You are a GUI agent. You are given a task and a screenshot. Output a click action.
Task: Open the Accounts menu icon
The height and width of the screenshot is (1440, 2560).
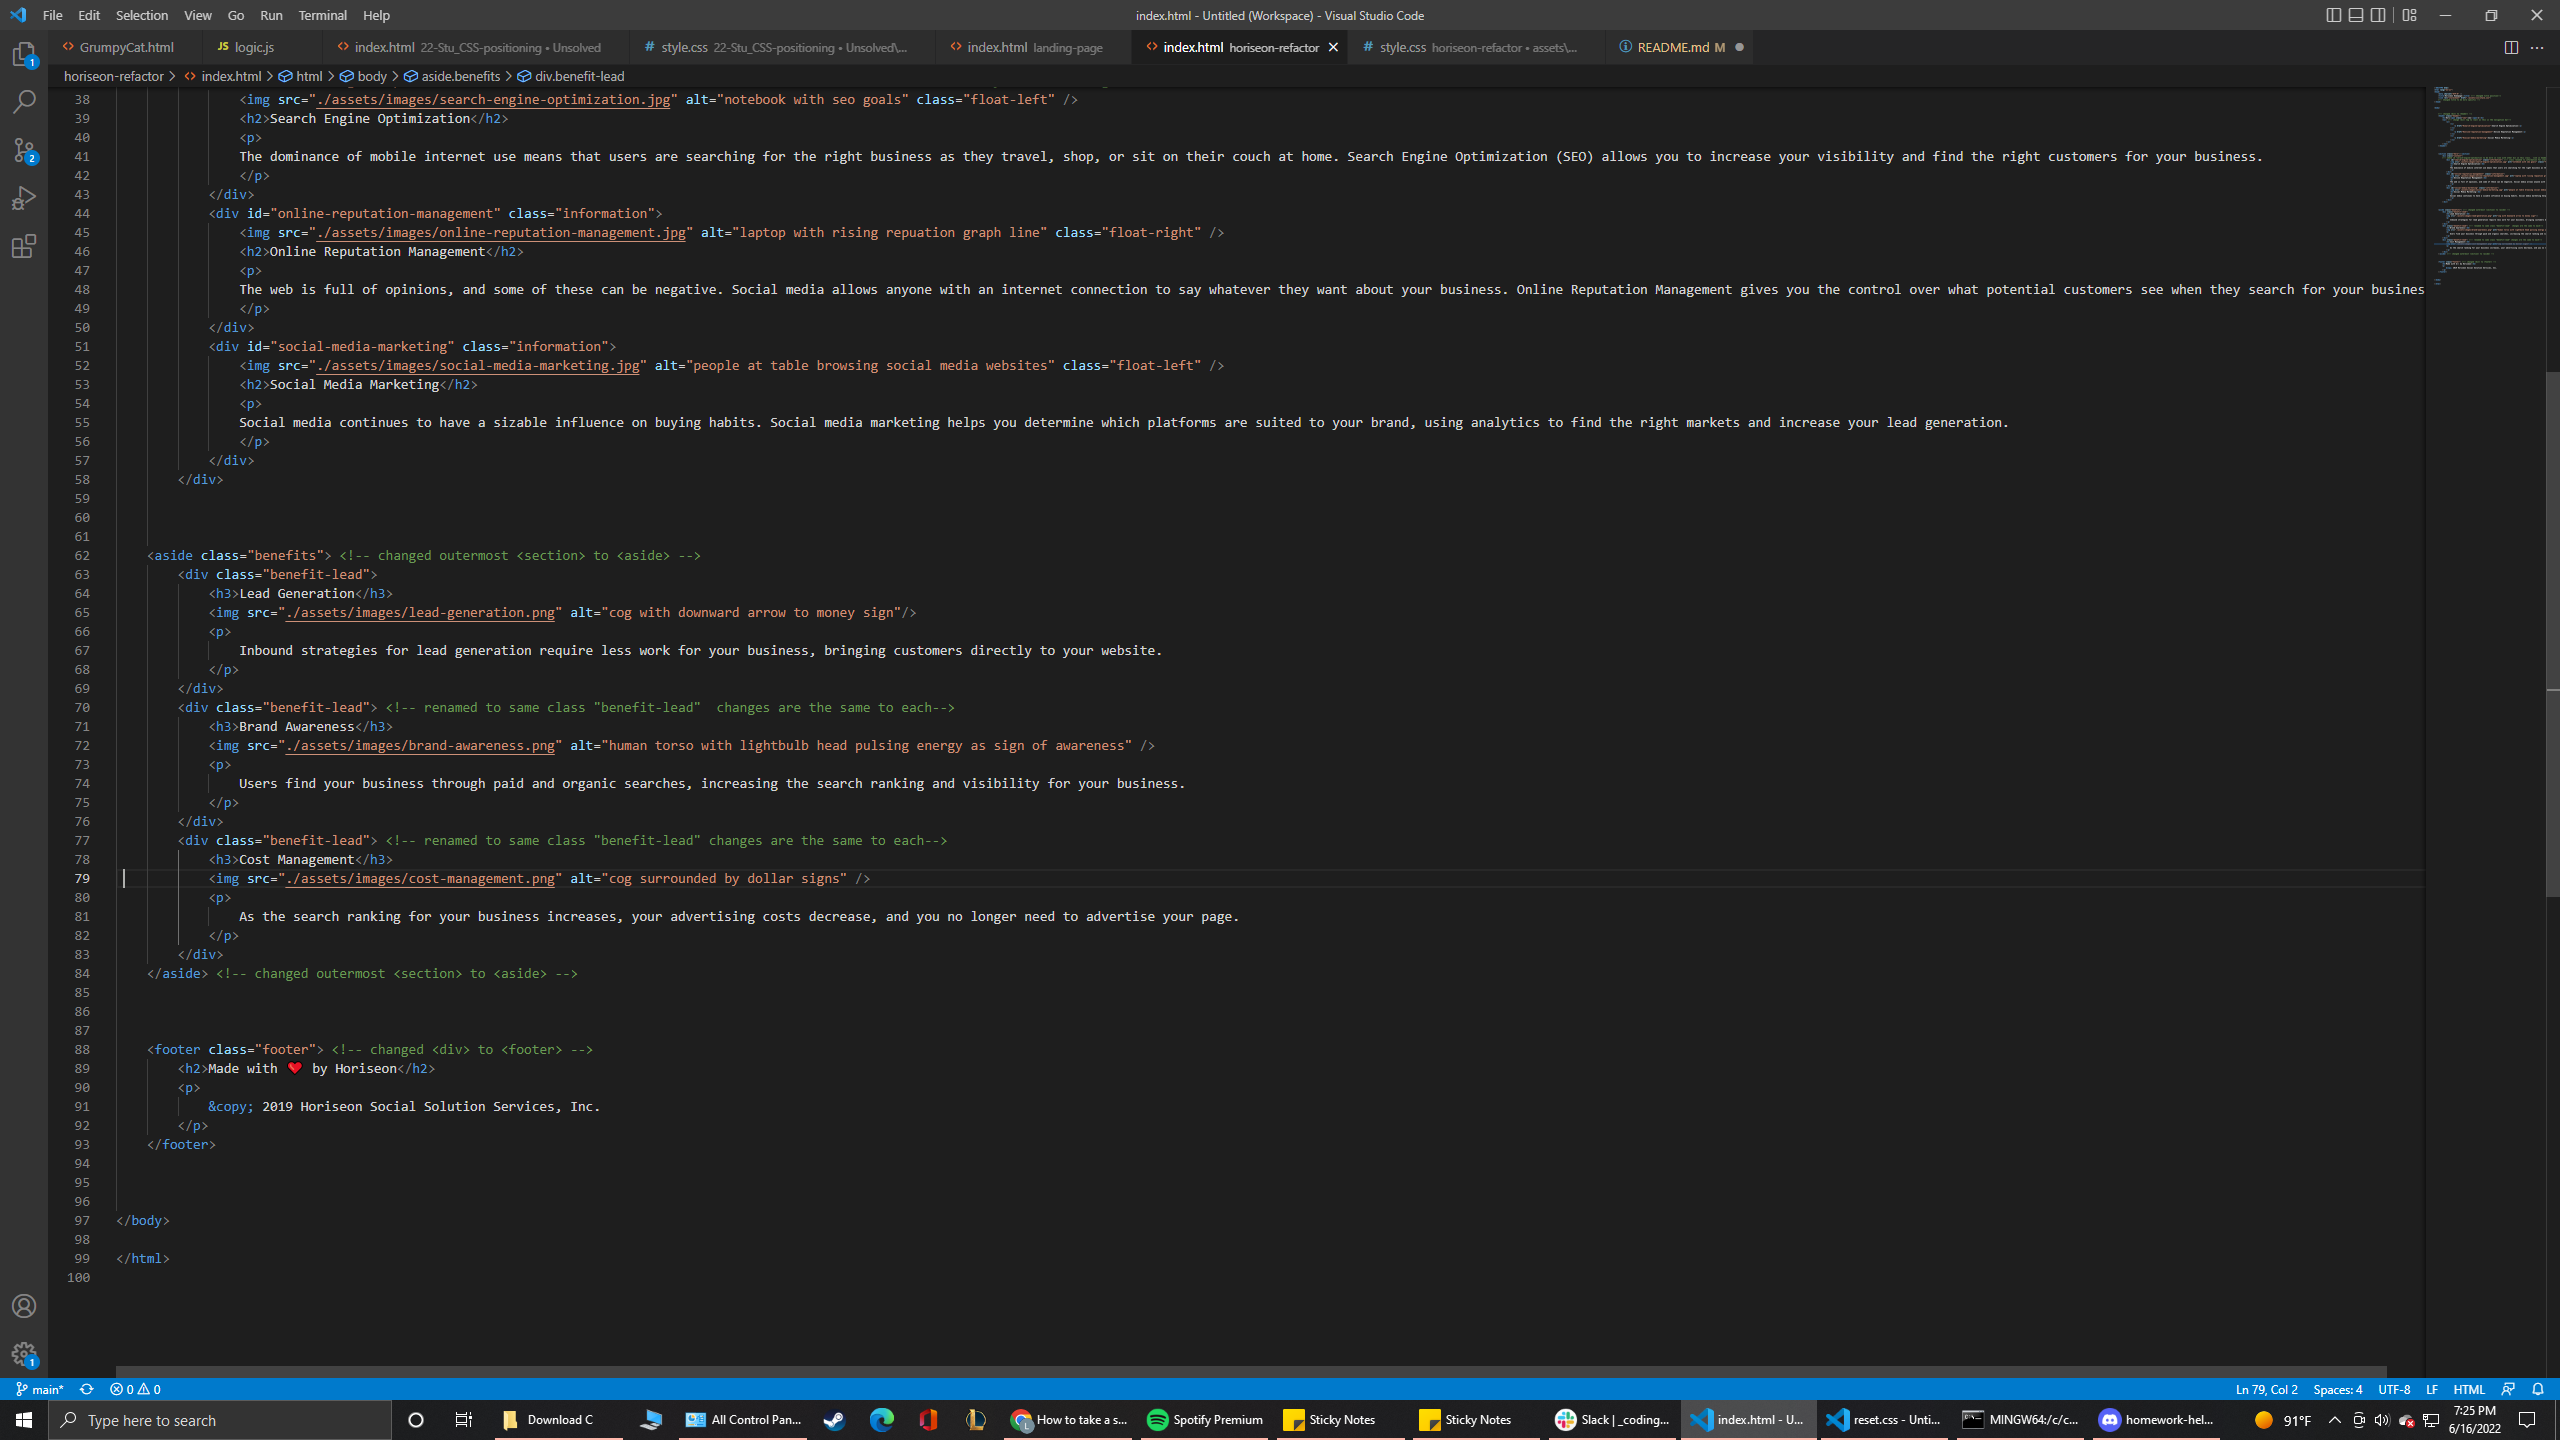24,1306
